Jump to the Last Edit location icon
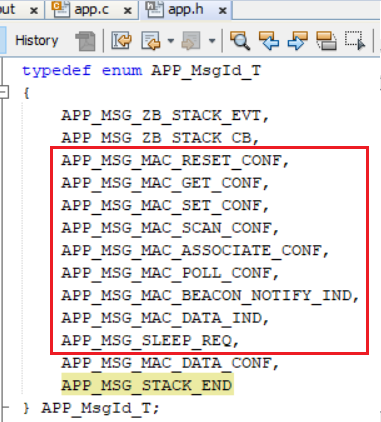381x422 pixels. (121, 41)
